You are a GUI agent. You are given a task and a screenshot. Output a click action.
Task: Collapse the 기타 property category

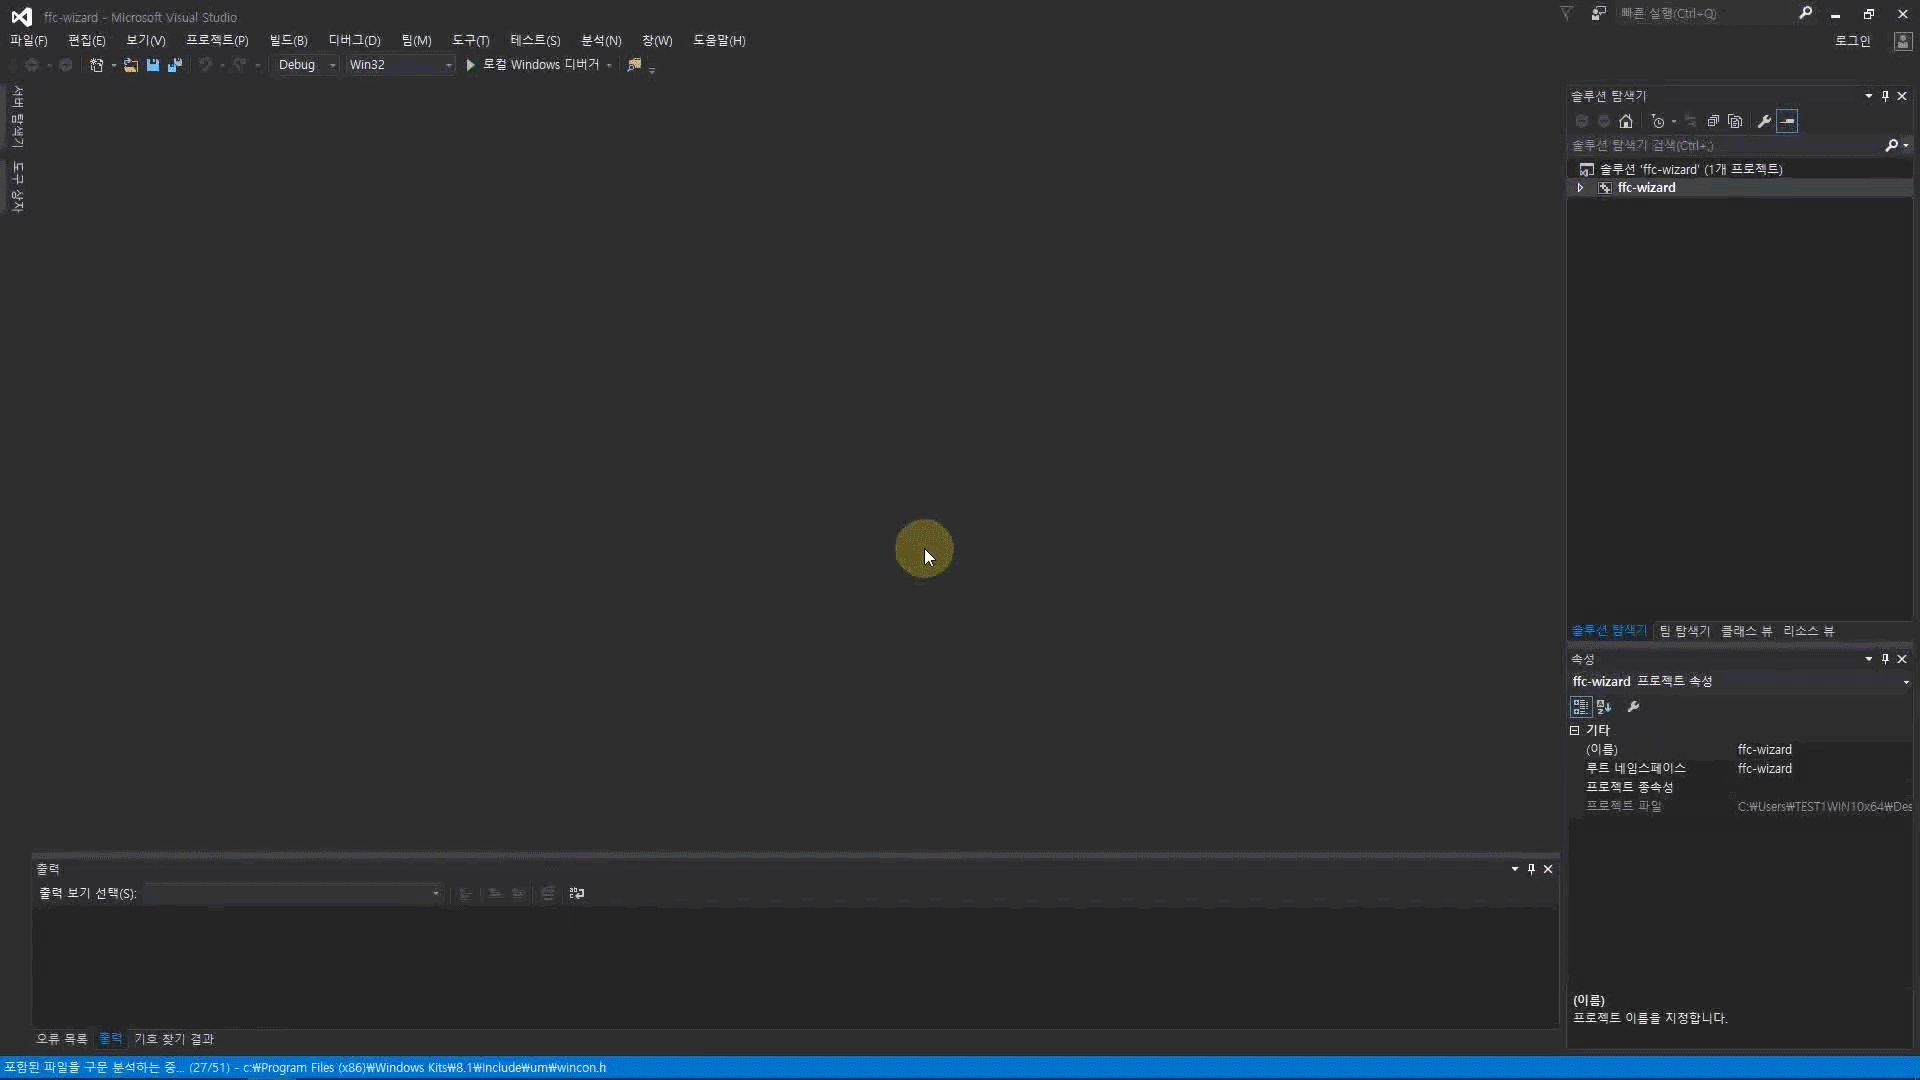click(1575, 730)
